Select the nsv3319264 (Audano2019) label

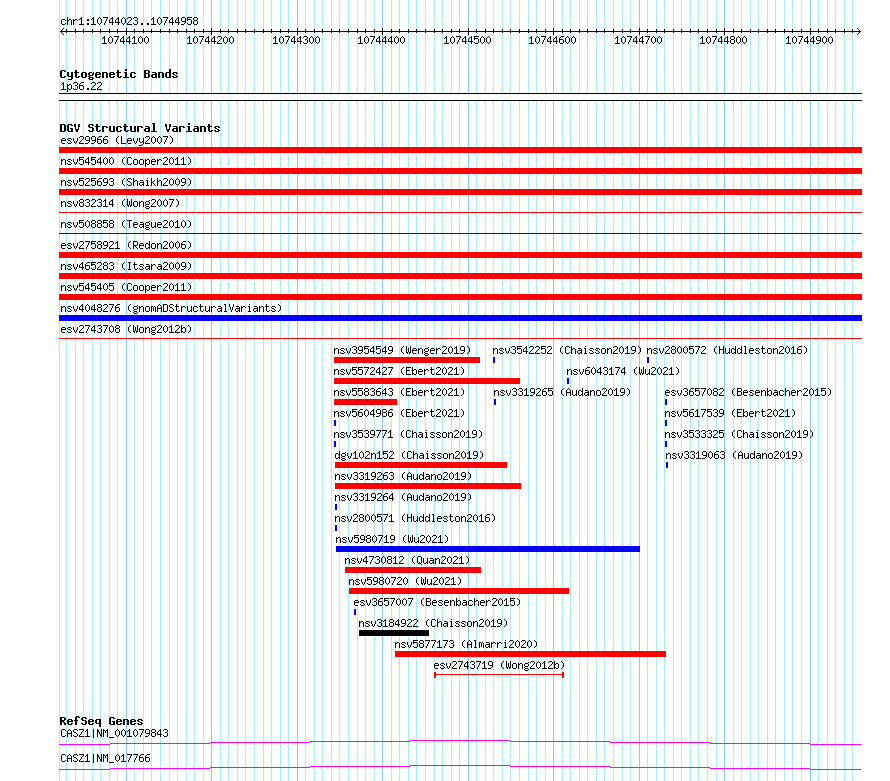pos(403,497)
